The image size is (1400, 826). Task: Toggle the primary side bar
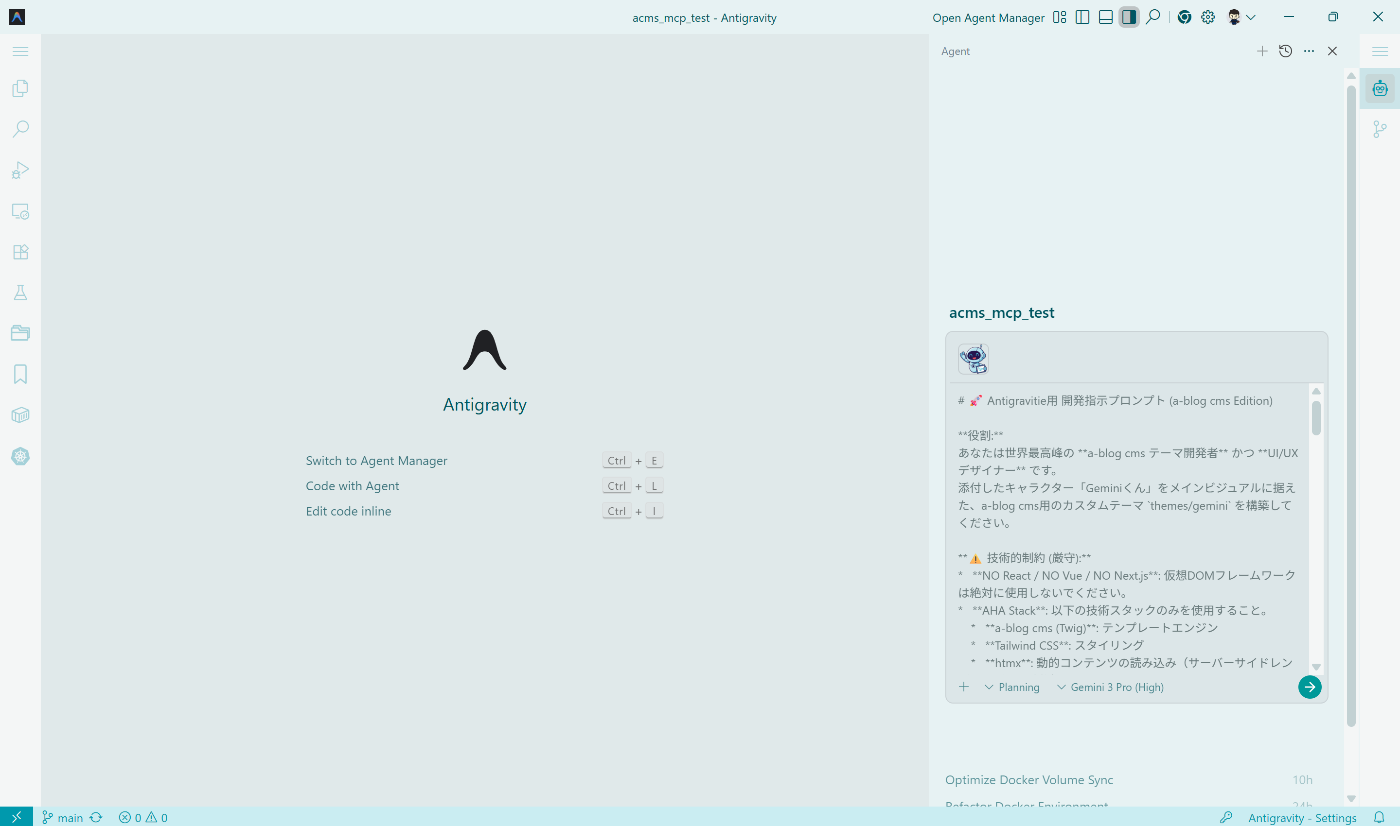click(1083, 17)
